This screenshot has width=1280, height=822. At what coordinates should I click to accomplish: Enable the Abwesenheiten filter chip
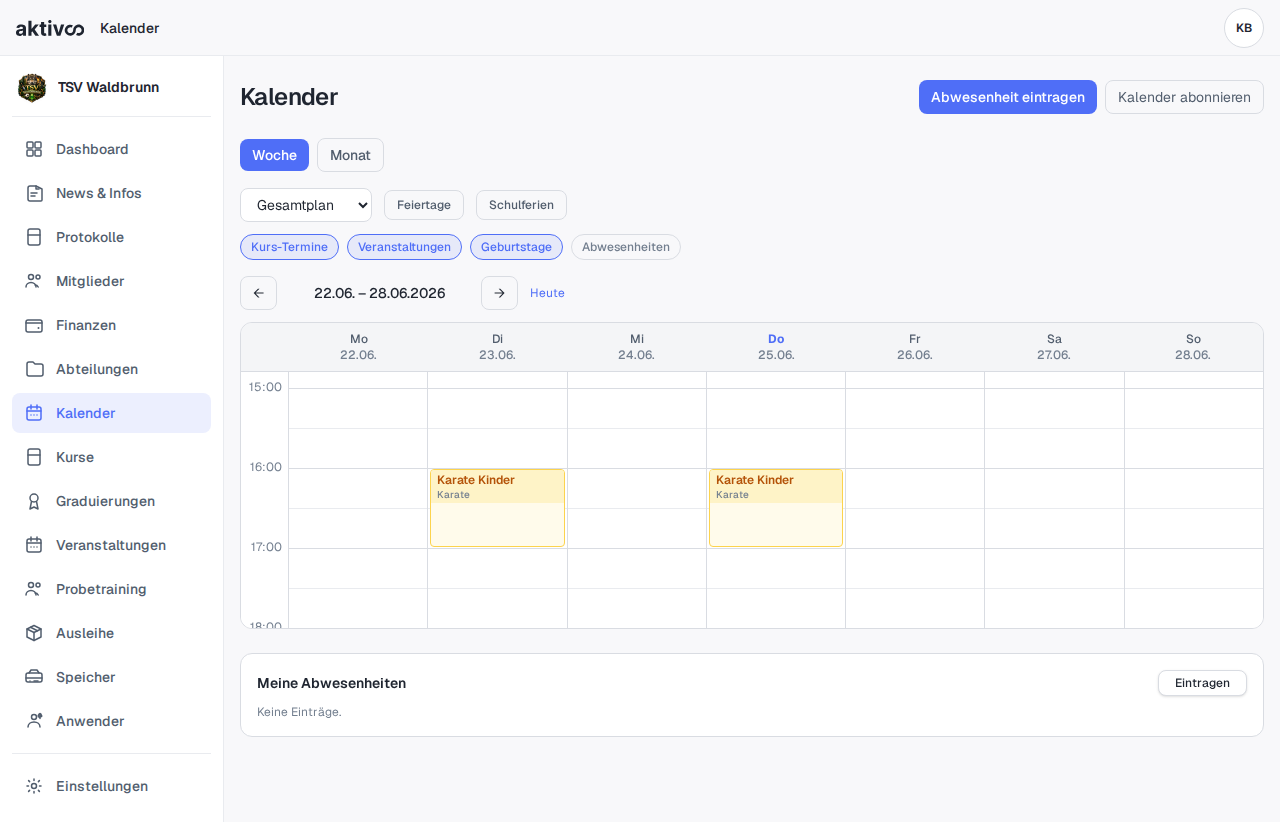pos(626,247)
